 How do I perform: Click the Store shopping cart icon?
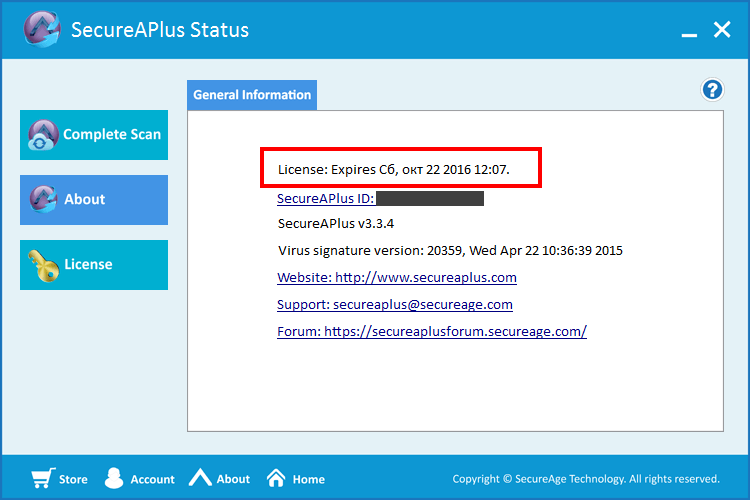click(43, 478)
